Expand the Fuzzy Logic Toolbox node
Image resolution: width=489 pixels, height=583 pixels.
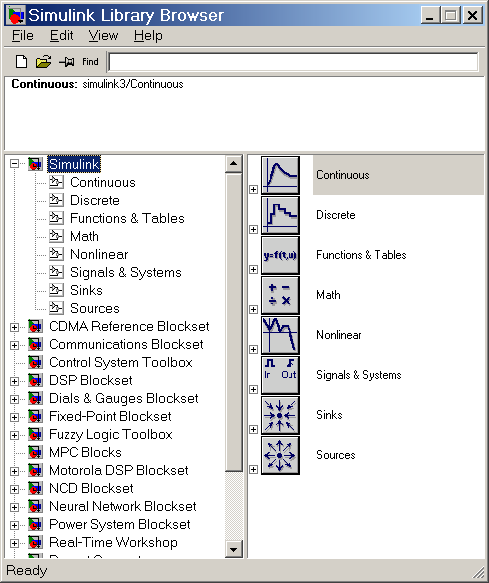pyautogui.click(x=15, y=435)
